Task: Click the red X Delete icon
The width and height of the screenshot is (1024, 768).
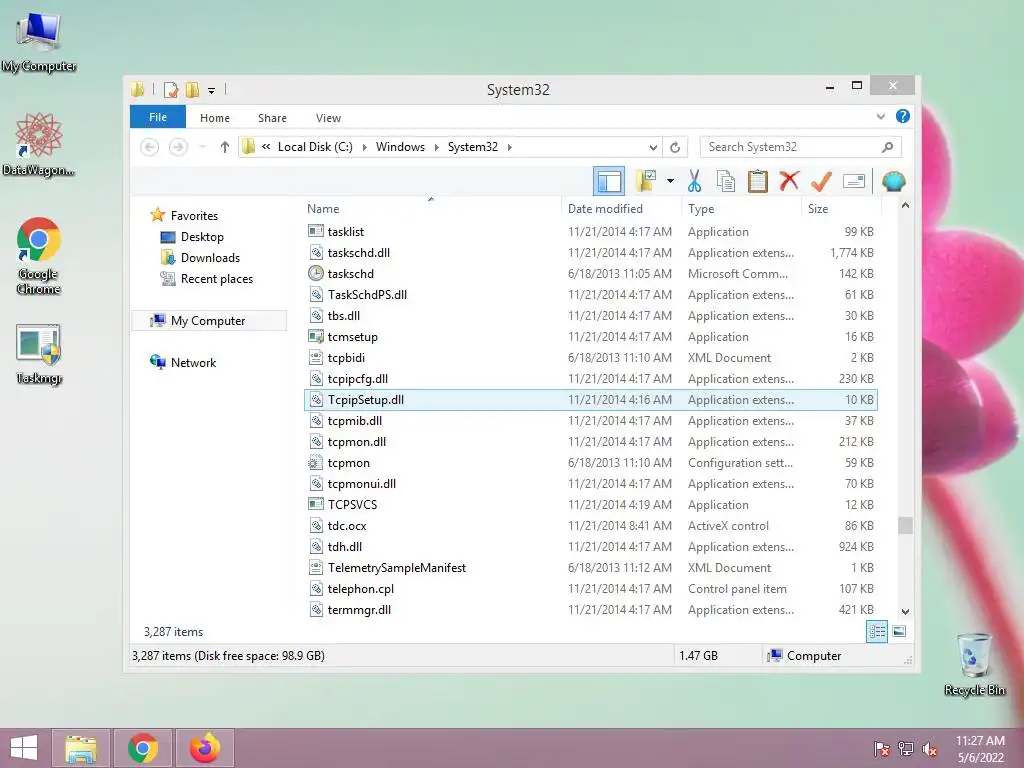Action: (x=789, y=181)
